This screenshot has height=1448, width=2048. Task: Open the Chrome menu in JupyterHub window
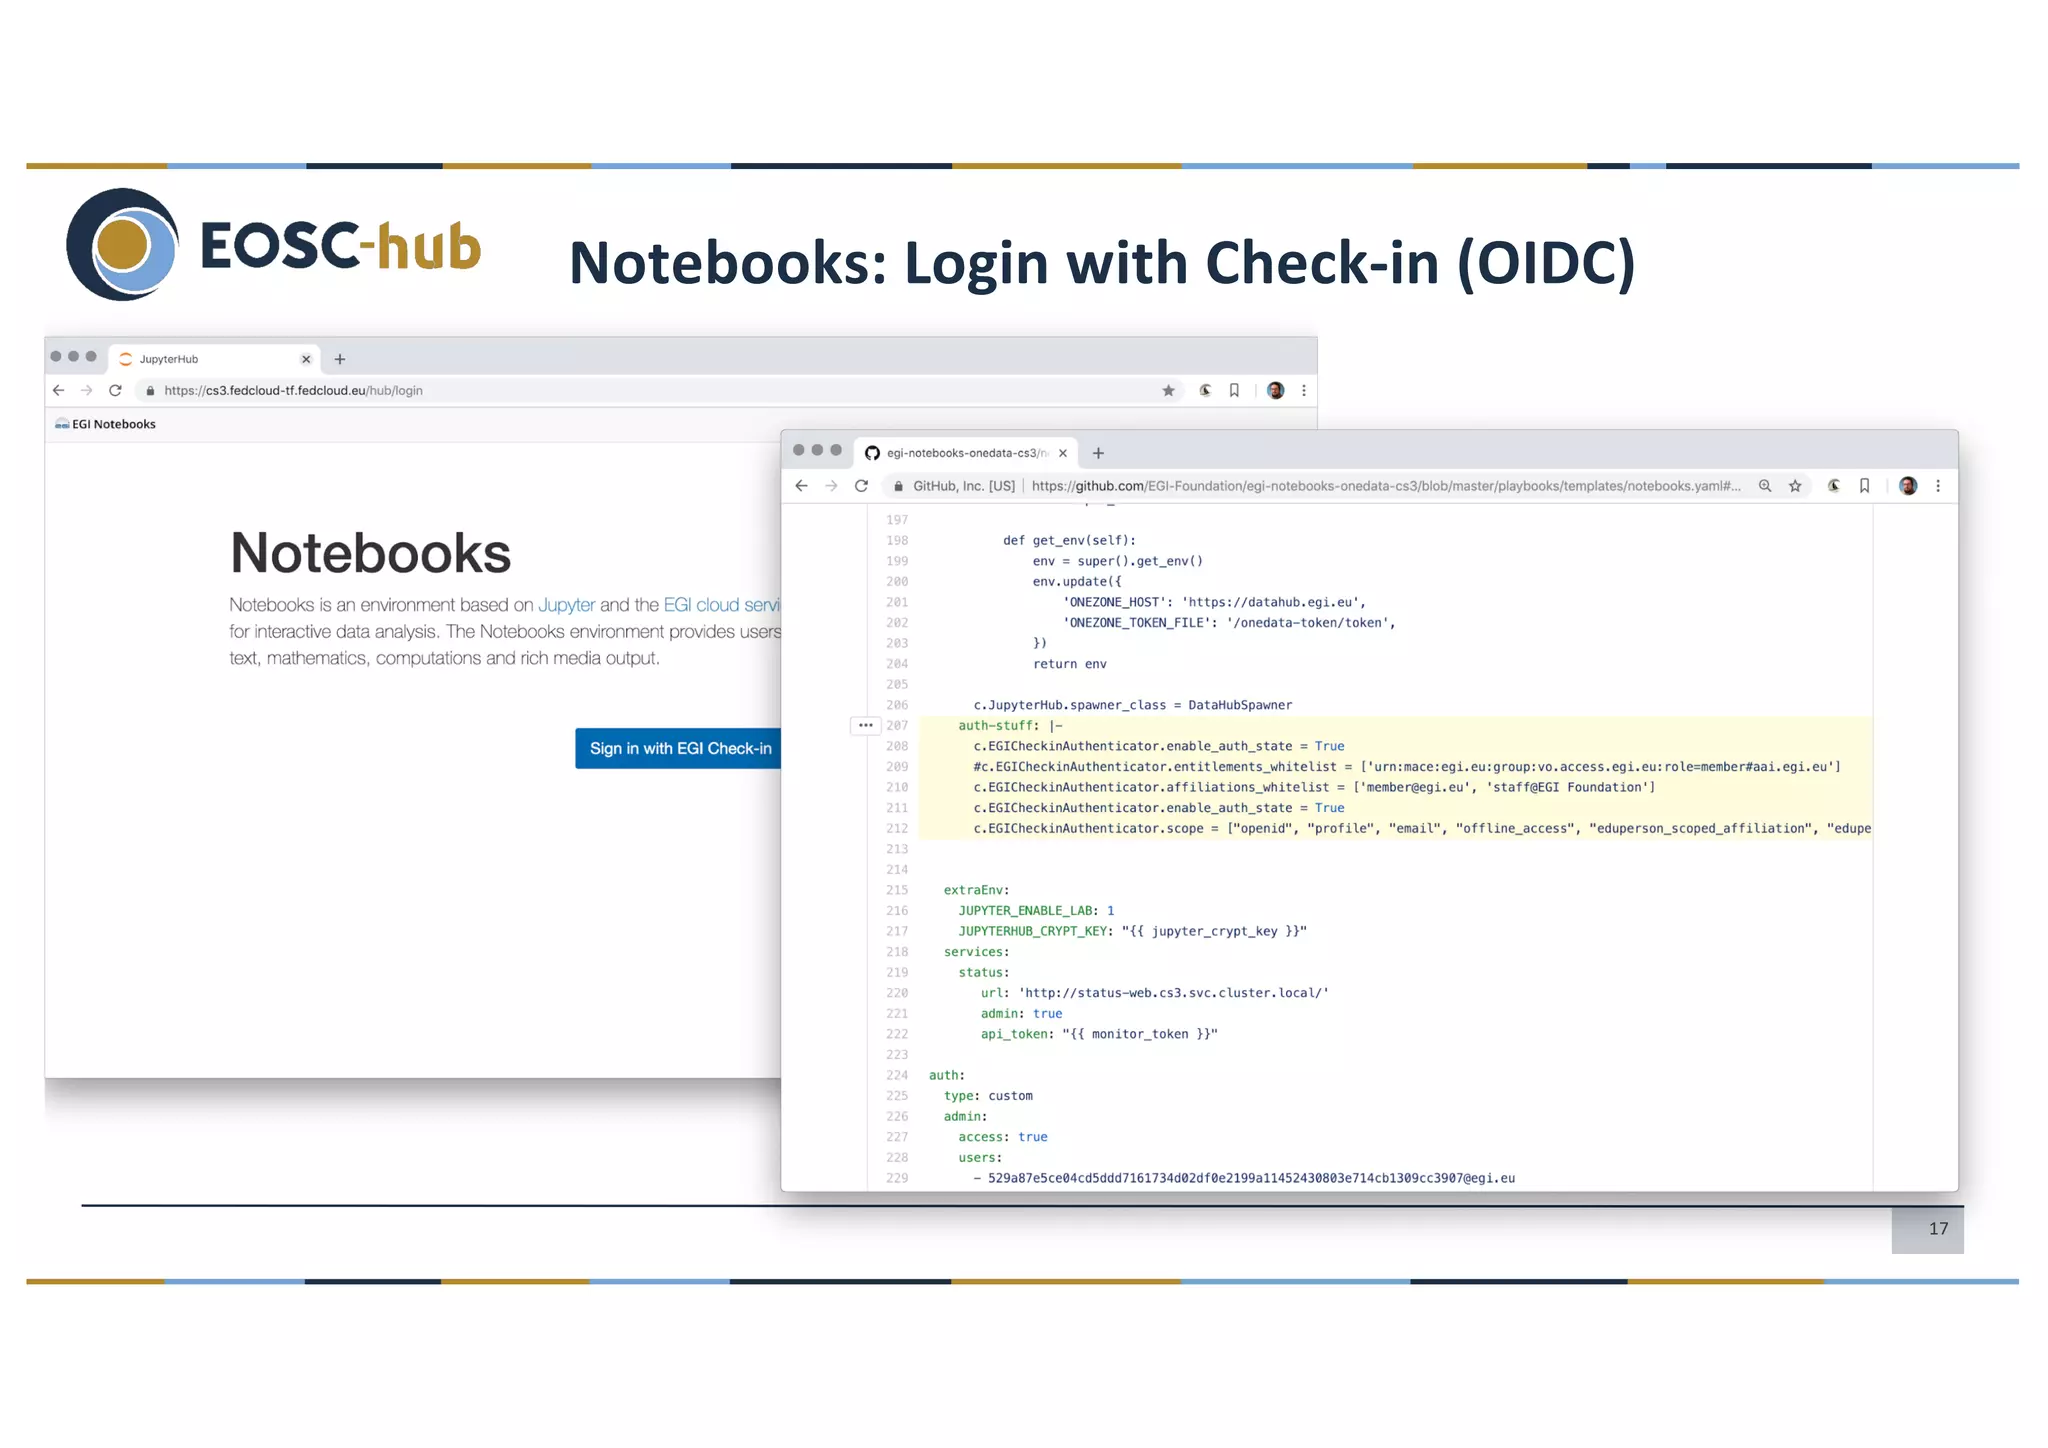point(1304,391)
